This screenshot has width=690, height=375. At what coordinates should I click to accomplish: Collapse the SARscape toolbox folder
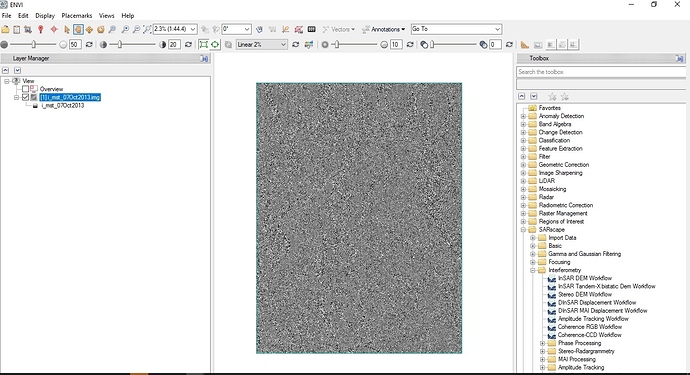point(523,230)
